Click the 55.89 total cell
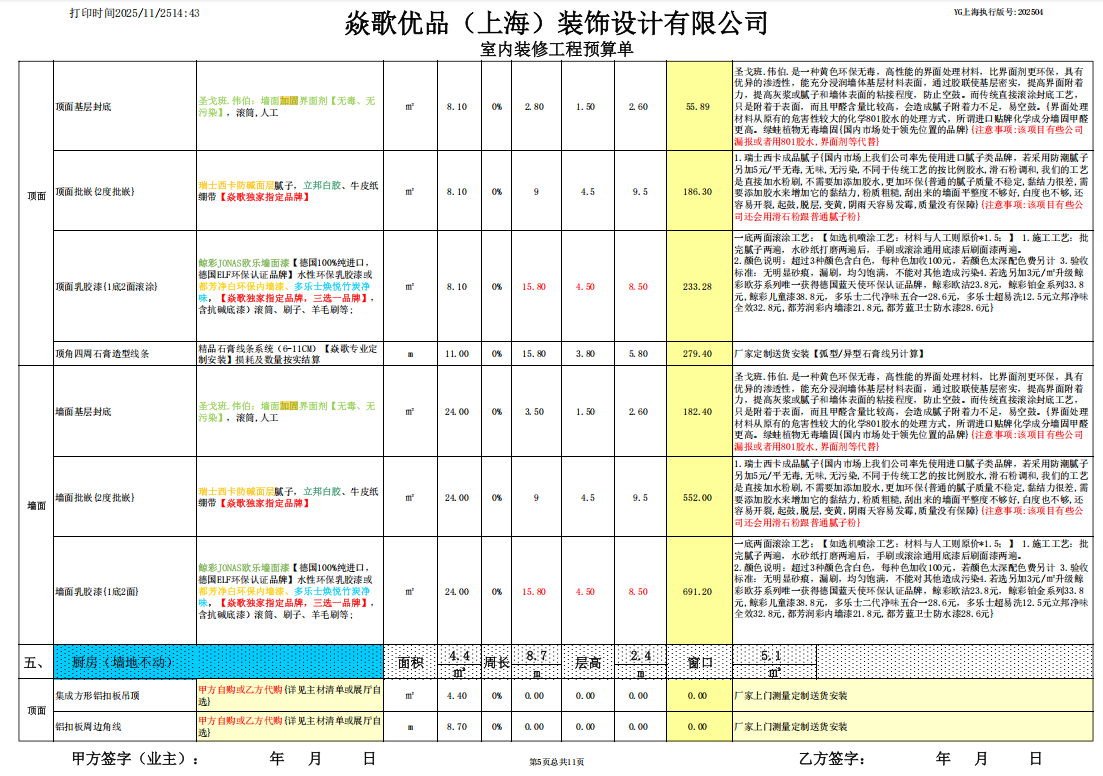 pyautogui.click(x=698, y=106)
